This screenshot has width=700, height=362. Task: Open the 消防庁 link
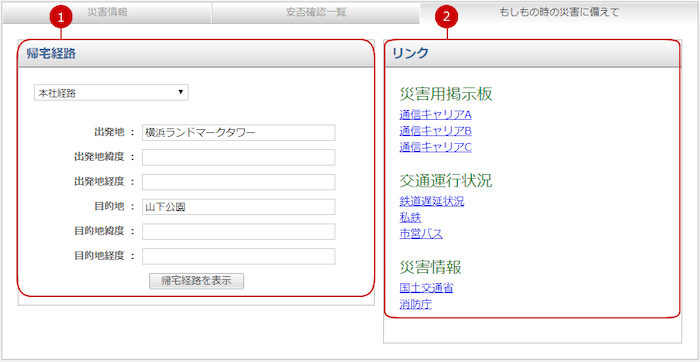(x=416, y=304)
